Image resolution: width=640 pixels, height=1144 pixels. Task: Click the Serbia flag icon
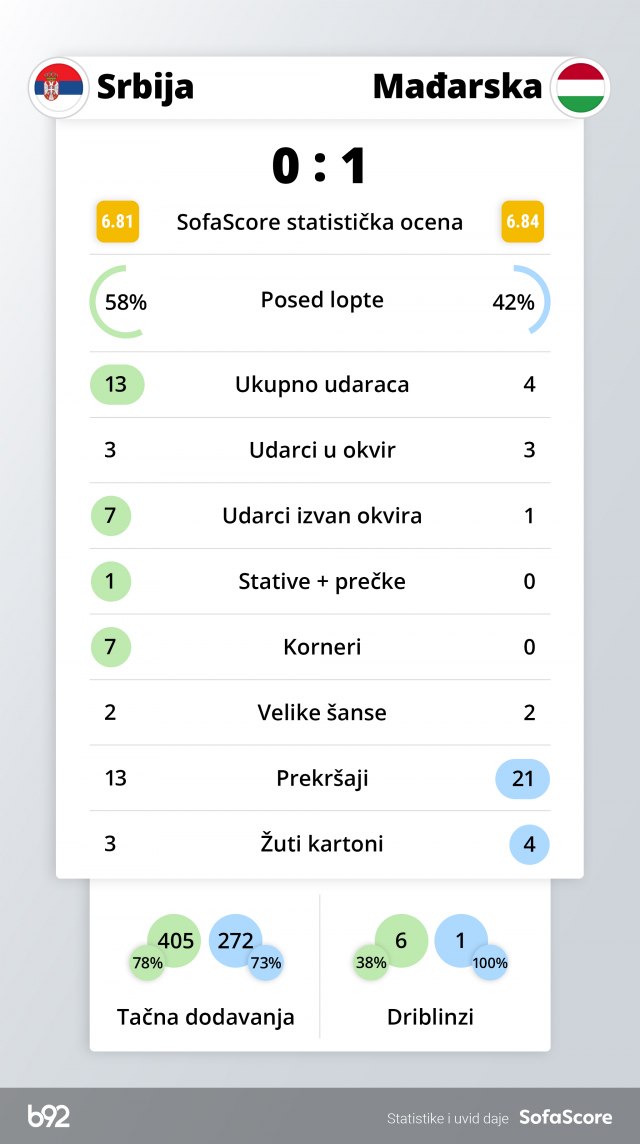point(59,87)
